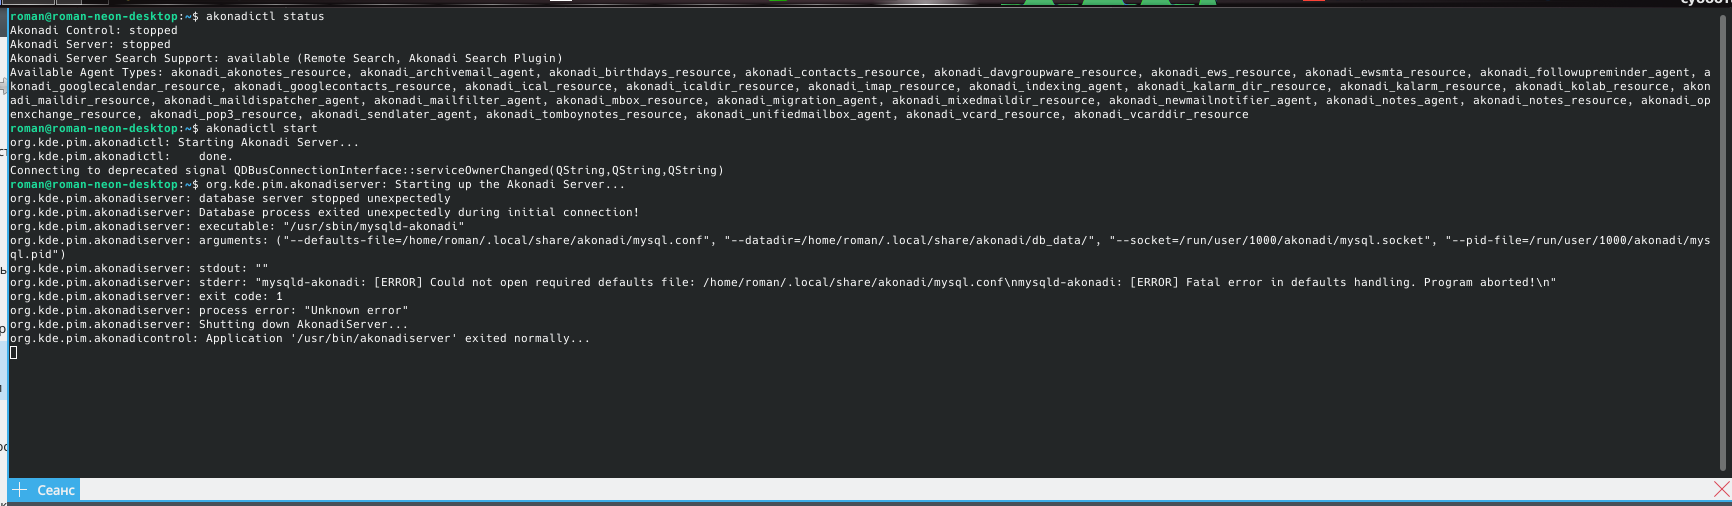Click 'Akonadi Server Search Support: available' line

pyautogui.click(x=286, y=59)
